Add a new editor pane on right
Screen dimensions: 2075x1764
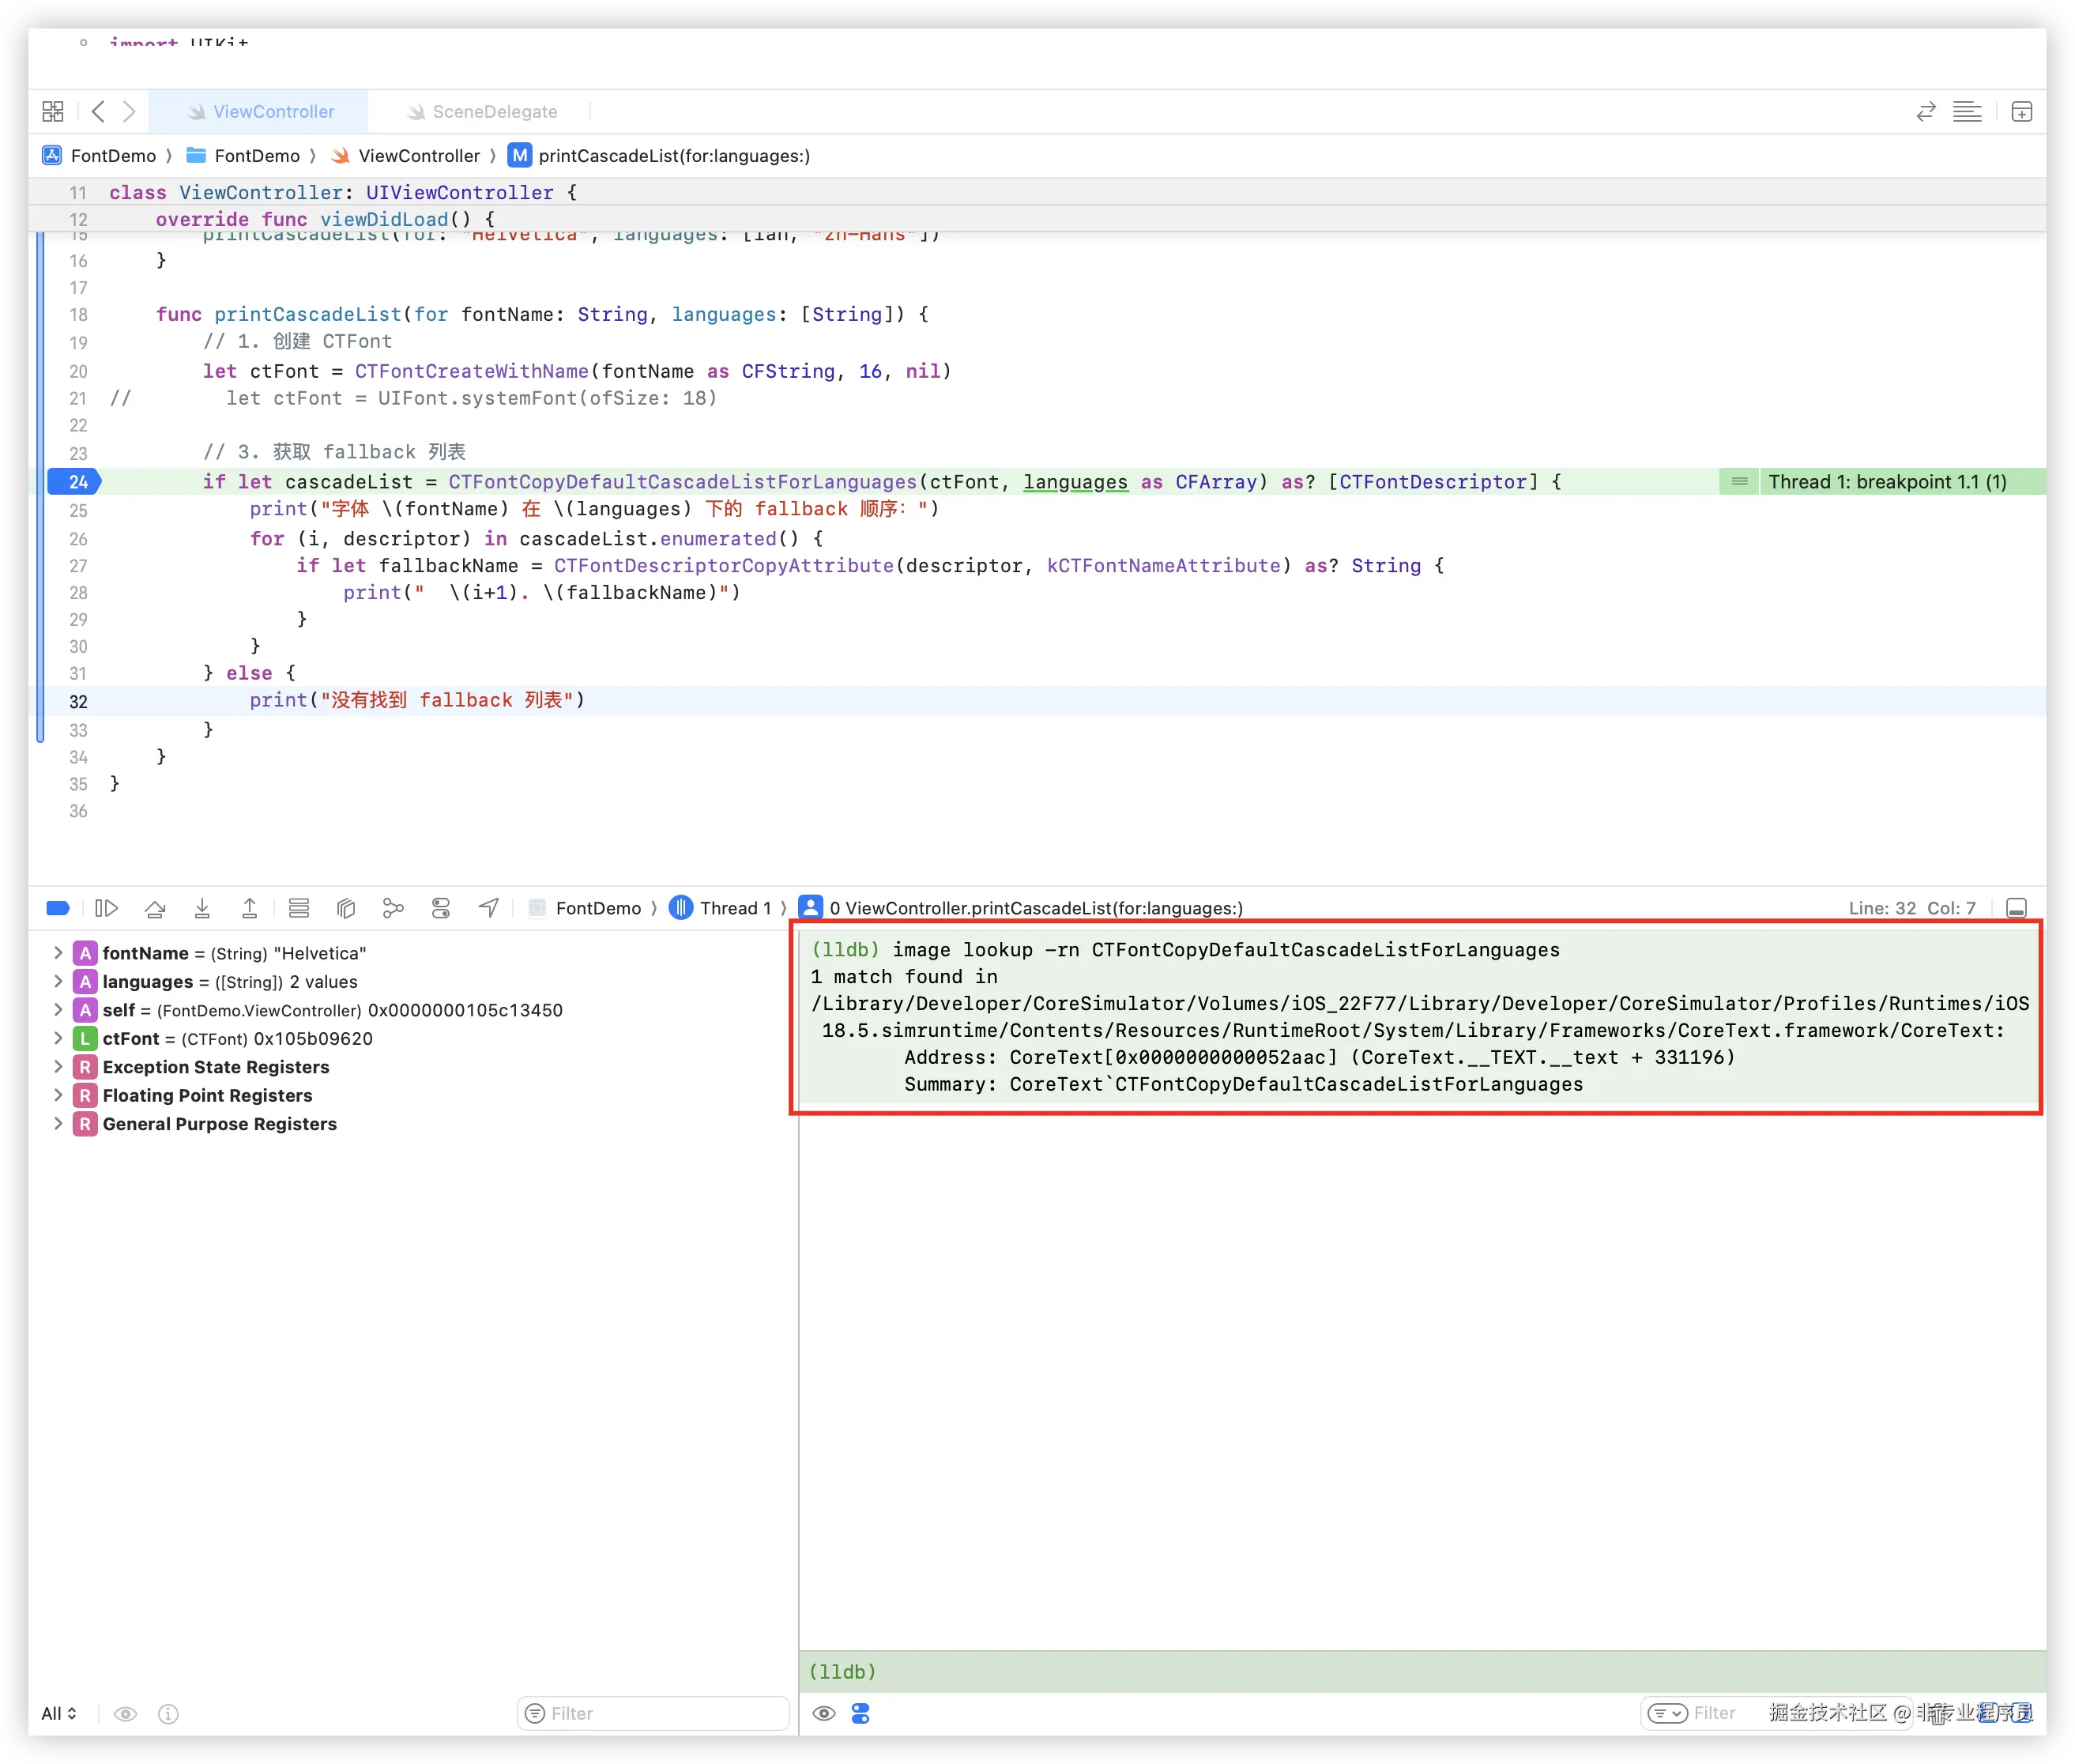[x=2021, y=112]
